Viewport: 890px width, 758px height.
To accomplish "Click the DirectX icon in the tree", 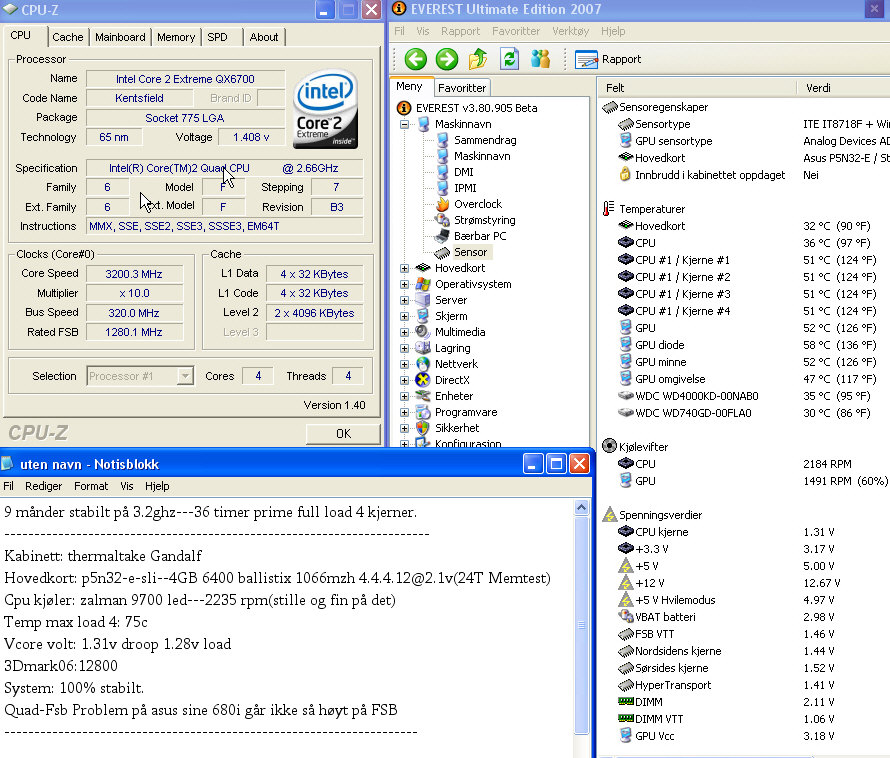I will tap(423, 380).
